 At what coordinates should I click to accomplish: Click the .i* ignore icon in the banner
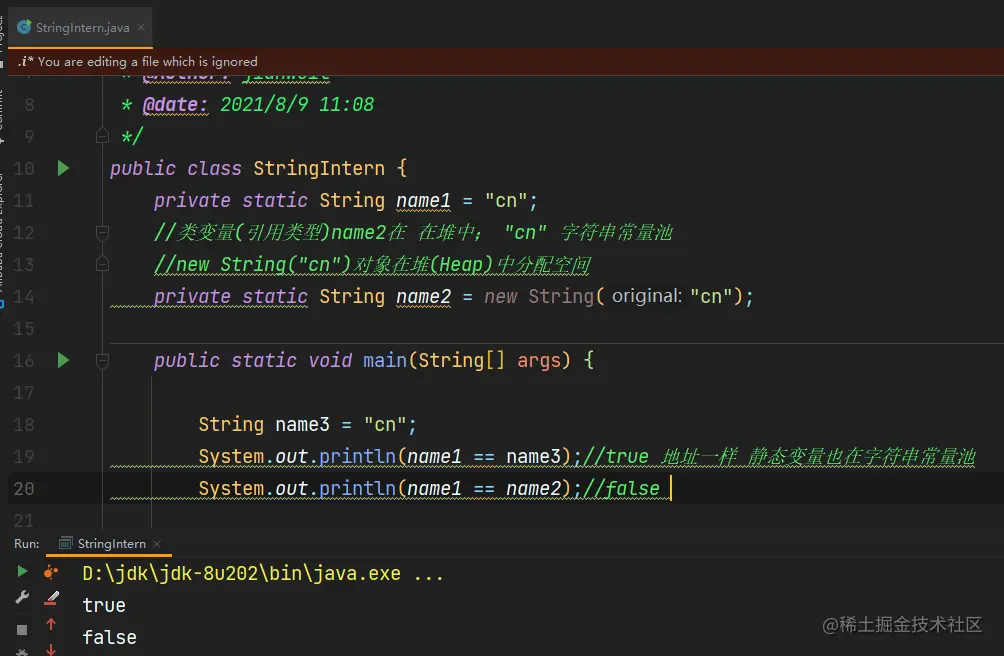(x=25, y=61)
